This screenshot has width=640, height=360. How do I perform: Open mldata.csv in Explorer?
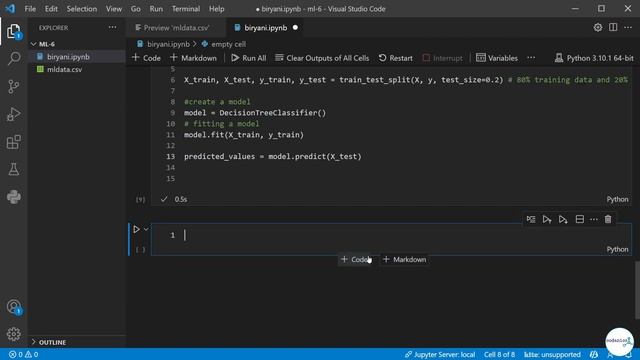tap(64, 69)
